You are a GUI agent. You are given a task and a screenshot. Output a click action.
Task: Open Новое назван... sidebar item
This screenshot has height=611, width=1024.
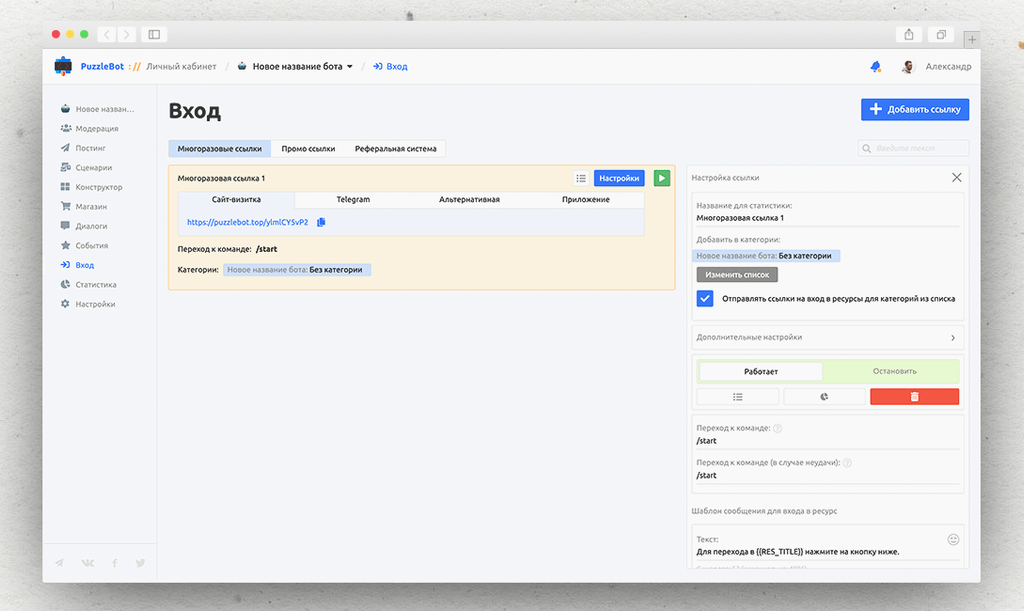click(97, 109)
